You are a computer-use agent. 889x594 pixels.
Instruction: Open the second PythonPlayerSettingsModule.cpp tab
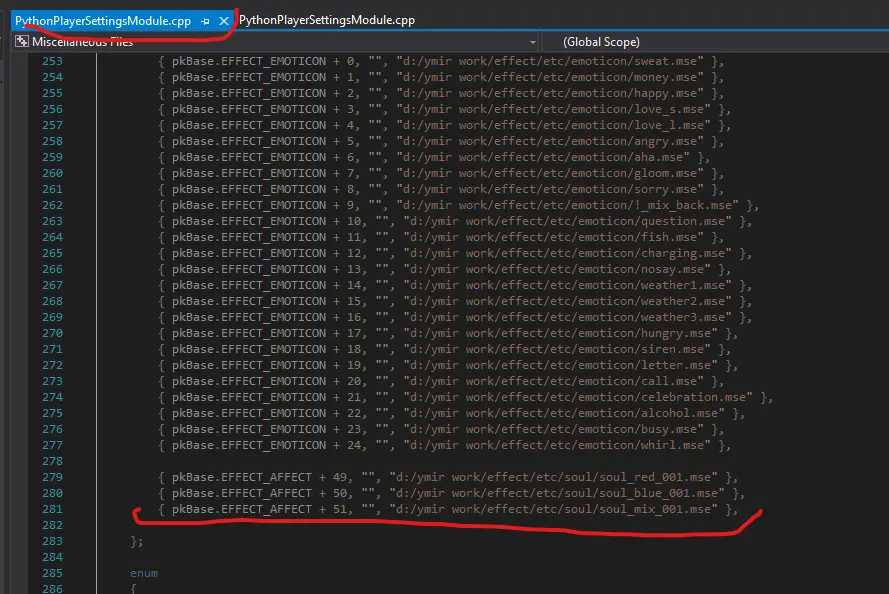pyautogui.click(x=326, y=20)
